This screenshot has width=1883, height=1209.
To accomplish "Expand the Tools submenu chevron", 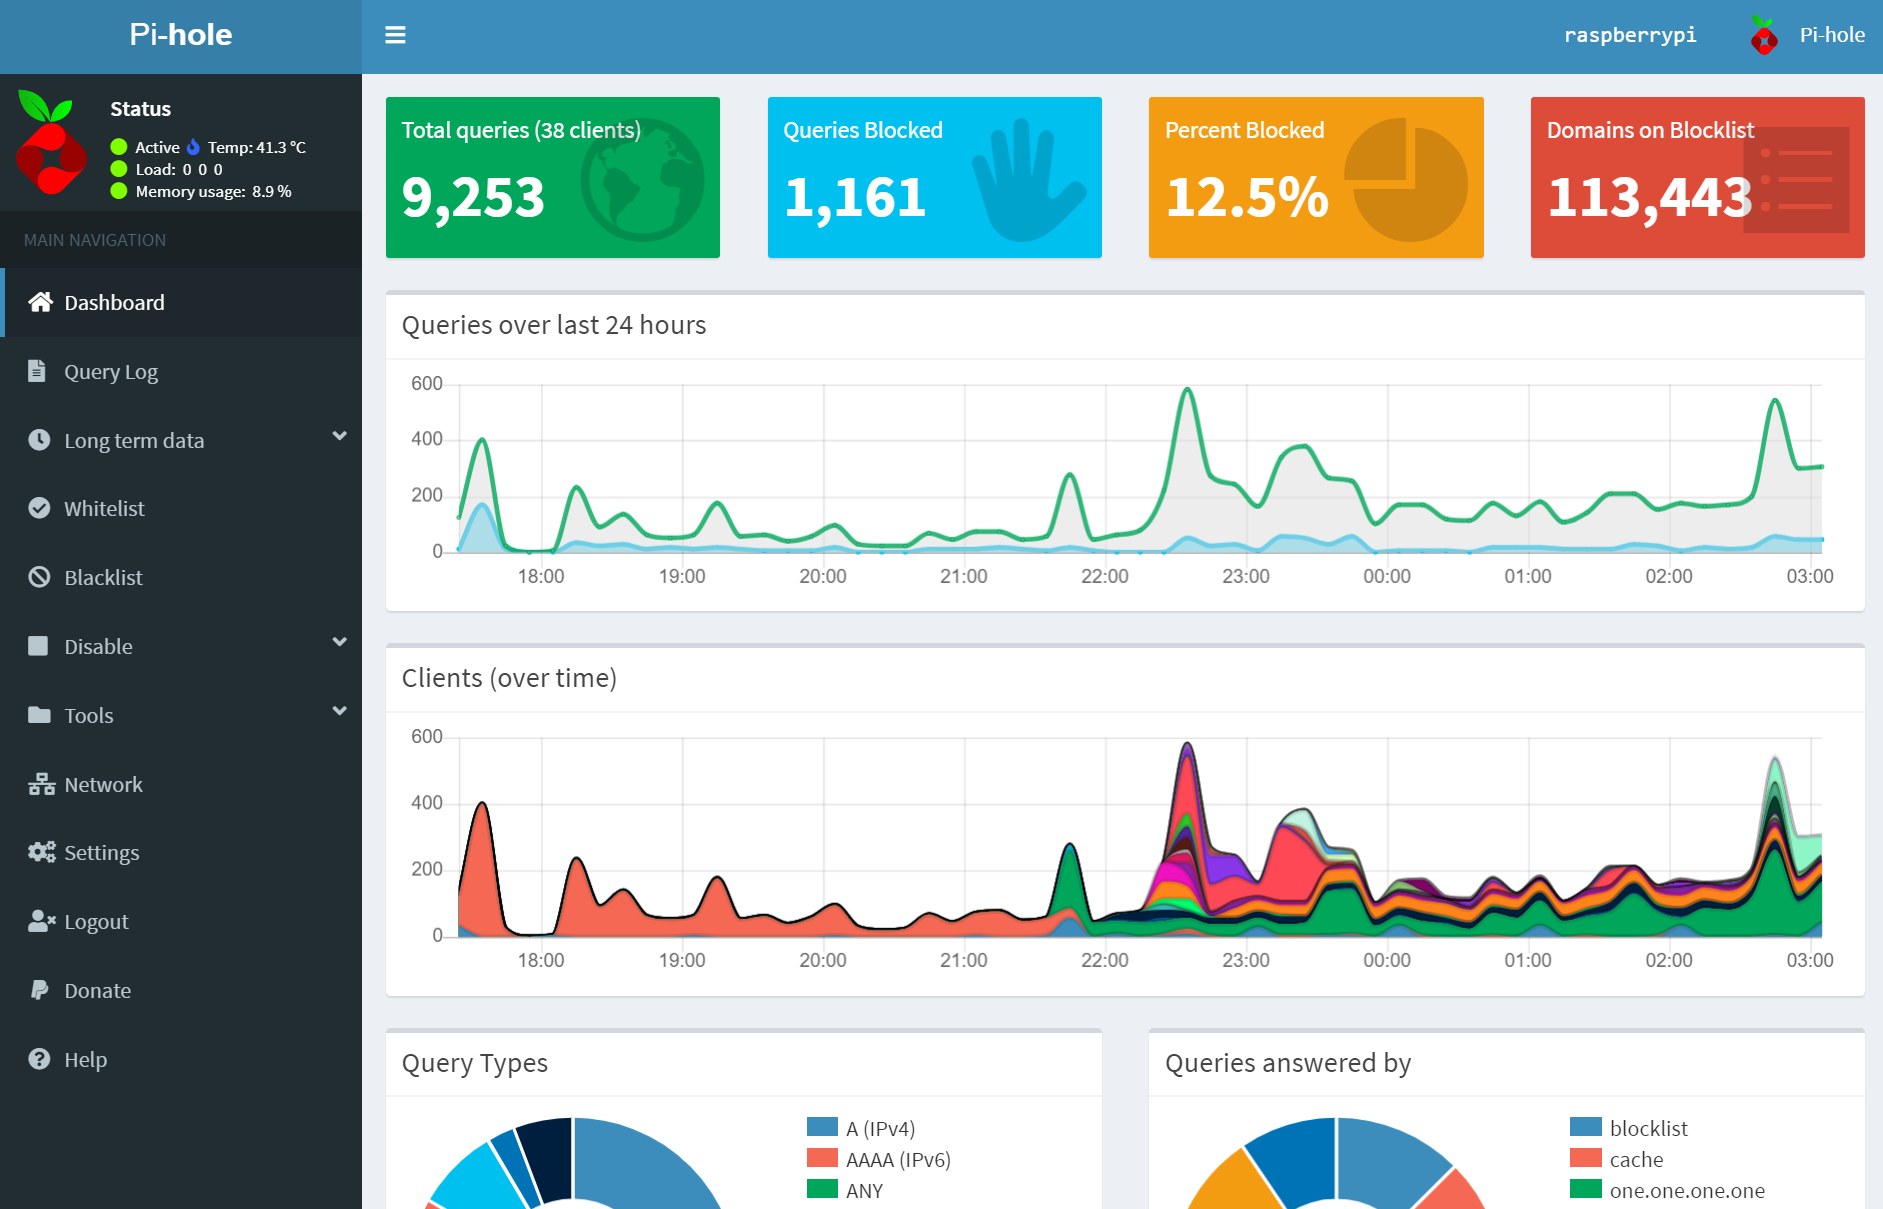I will [x=340, y=711].
